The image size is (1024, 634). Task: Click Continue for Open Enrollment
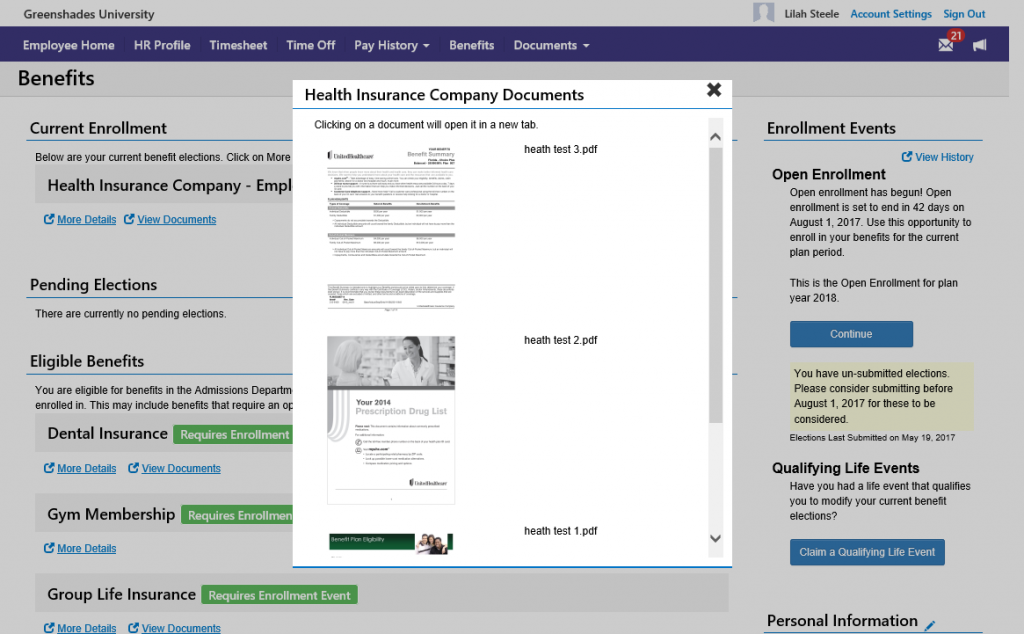pyautogui.click(x=851, y=334)
